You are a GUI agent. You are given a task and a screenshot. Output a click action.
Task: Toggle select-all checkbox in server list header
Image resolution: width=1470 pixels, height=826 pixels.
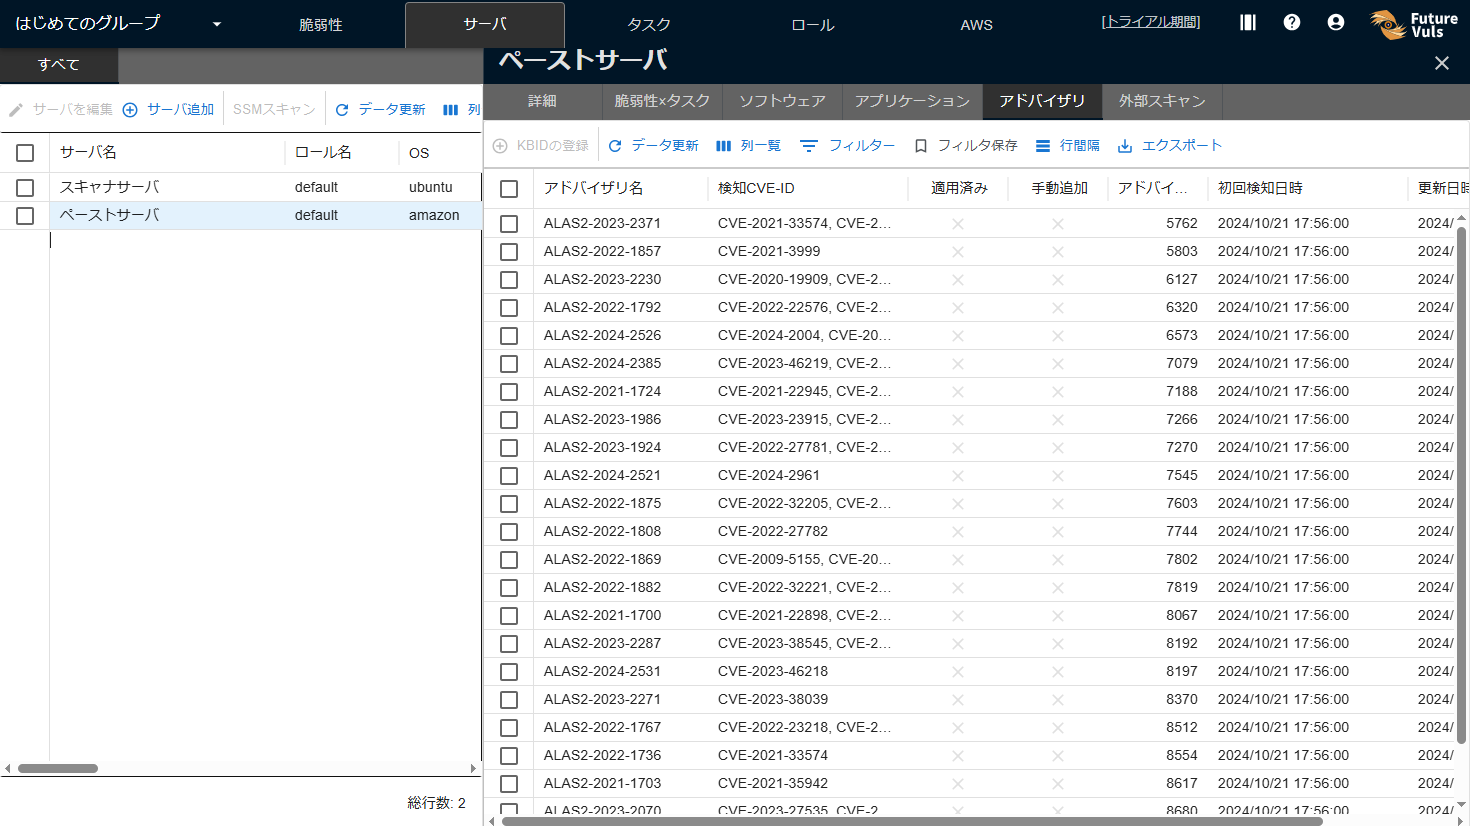click(x=25, y=153)
